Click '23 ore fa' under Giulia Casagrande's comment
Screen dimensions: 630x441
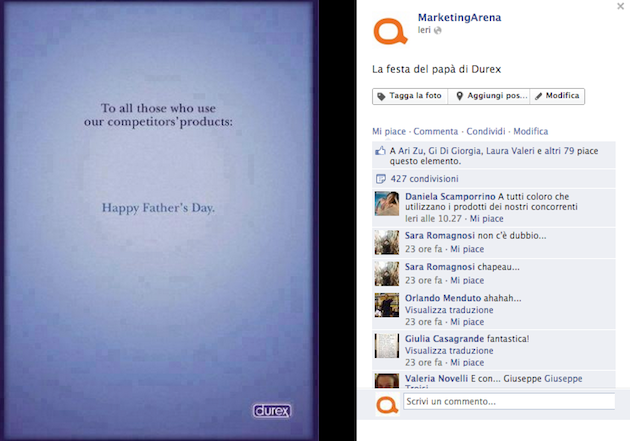[423, 363]
